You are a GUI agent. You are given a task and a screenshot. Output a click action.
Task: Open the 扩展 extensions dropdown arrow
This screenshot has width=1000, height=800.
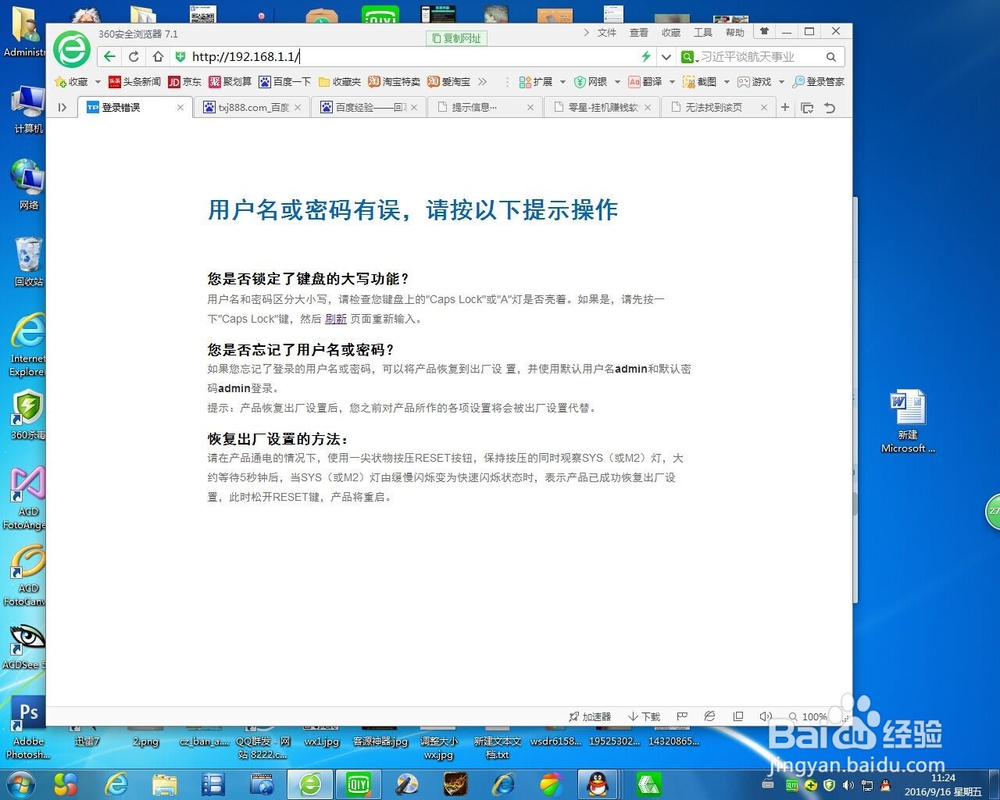click(564, 82)
